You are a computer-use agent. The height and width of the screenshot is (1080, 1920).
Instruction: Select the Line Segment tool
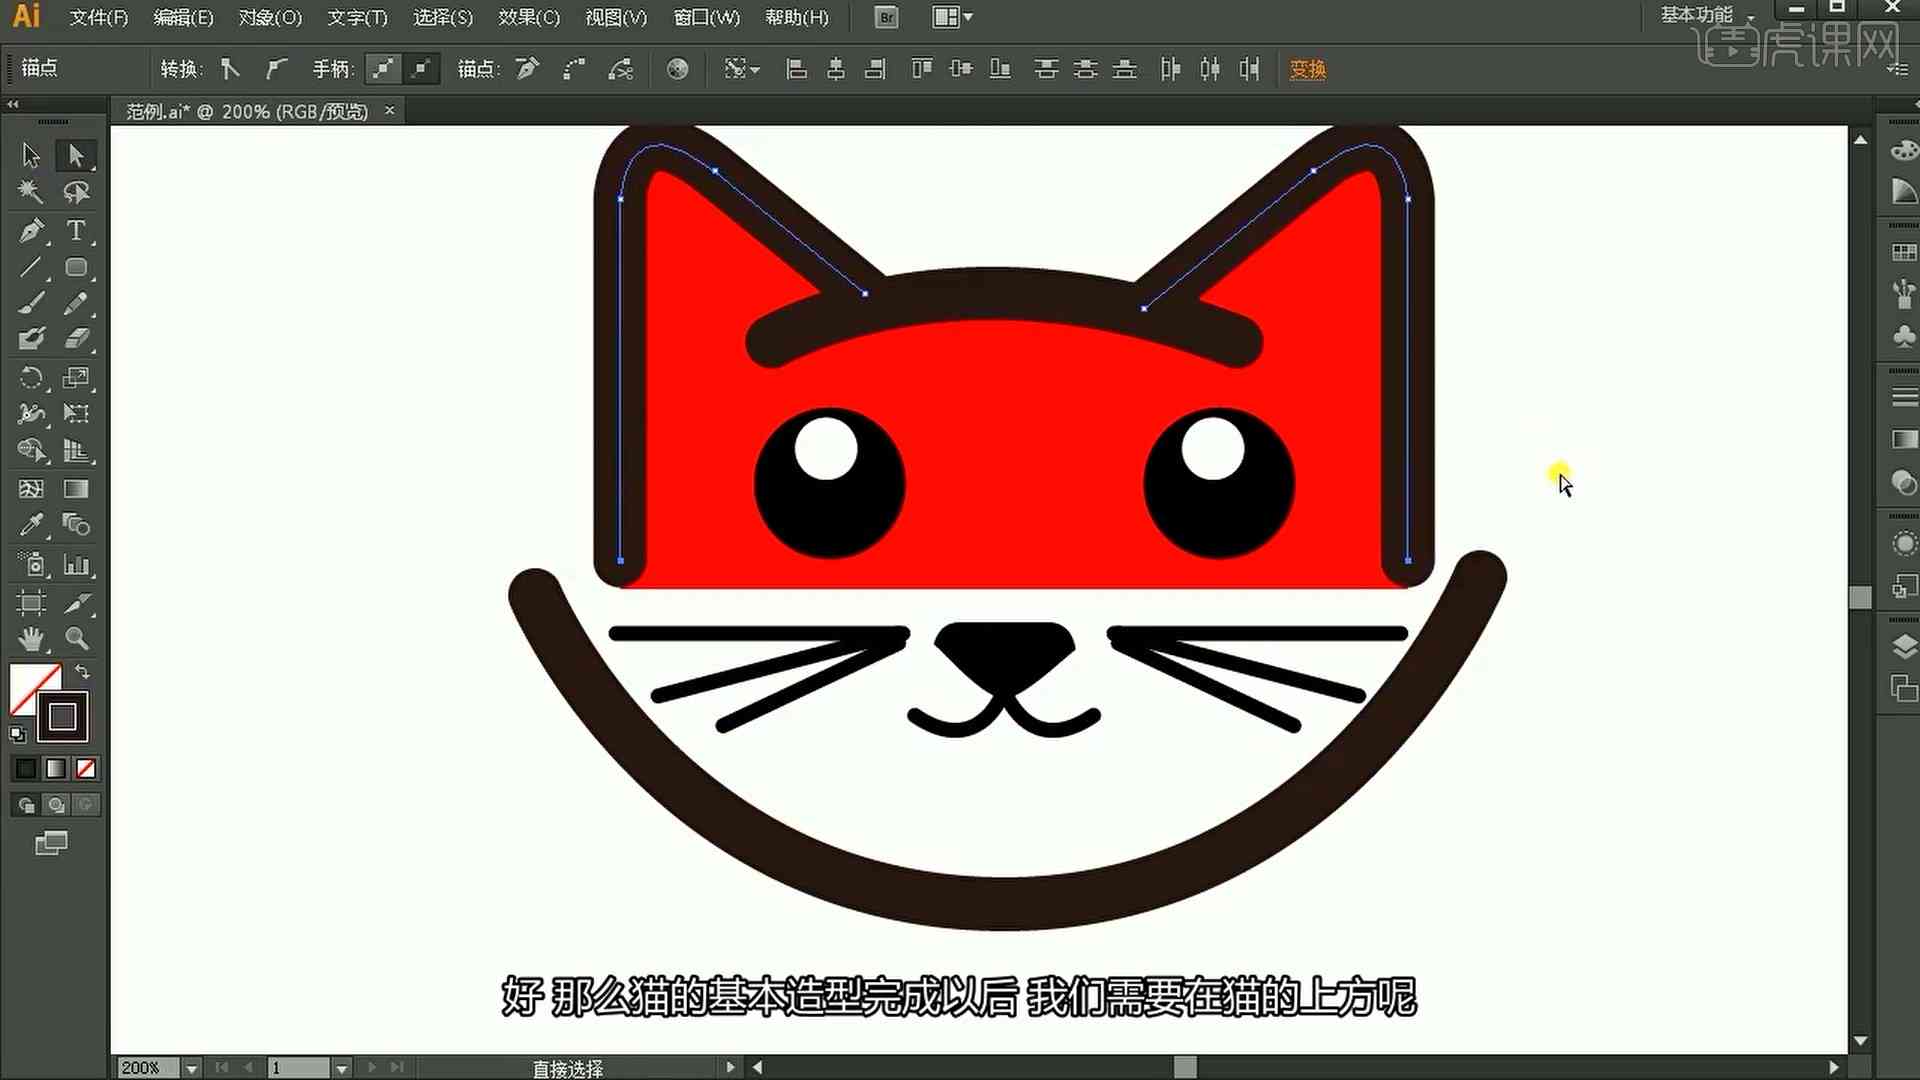[x=31, y=267]
